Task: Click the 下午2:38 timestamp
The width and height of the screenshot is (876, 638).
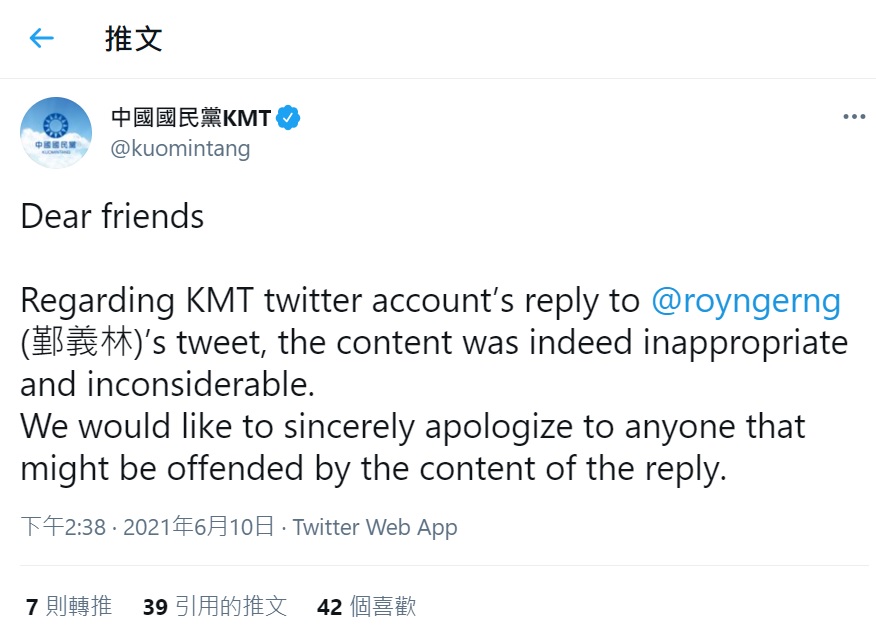Action: pyautogui.click(x=63, y=527)
